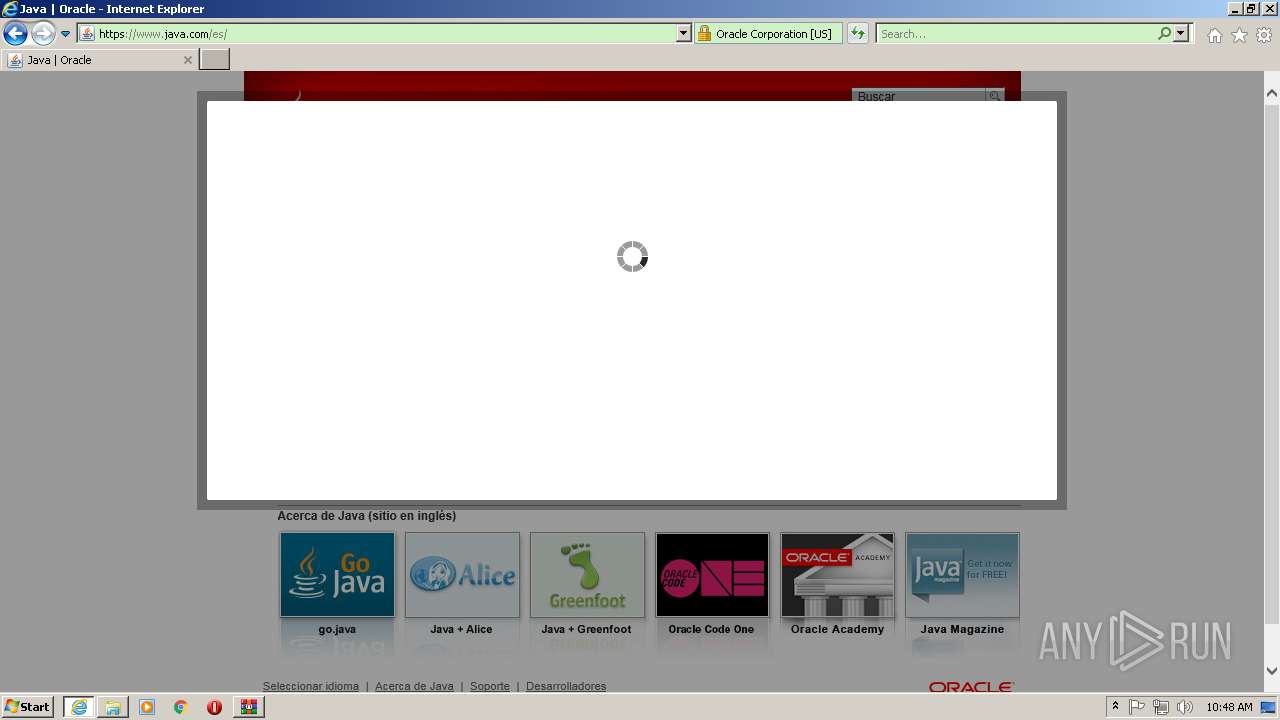Launch Opera from the taskbar

[x=214, y=707]
